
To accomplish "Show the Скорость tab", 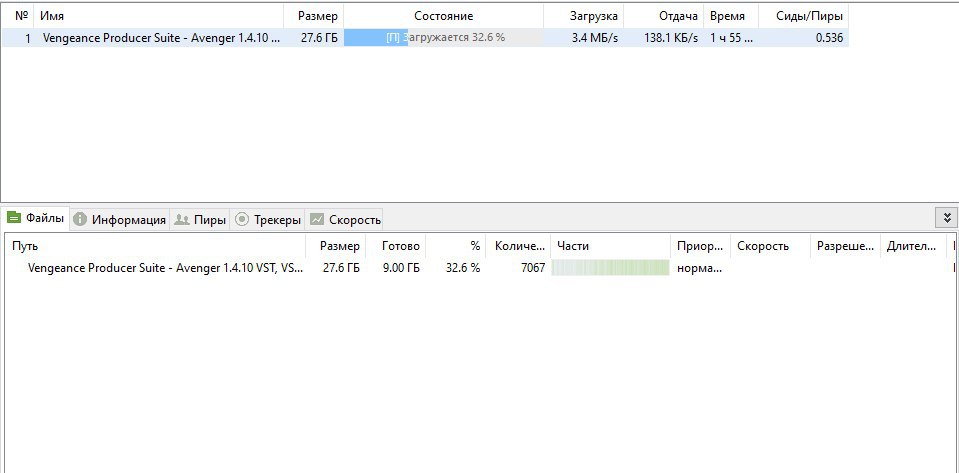I will (345, 220).
